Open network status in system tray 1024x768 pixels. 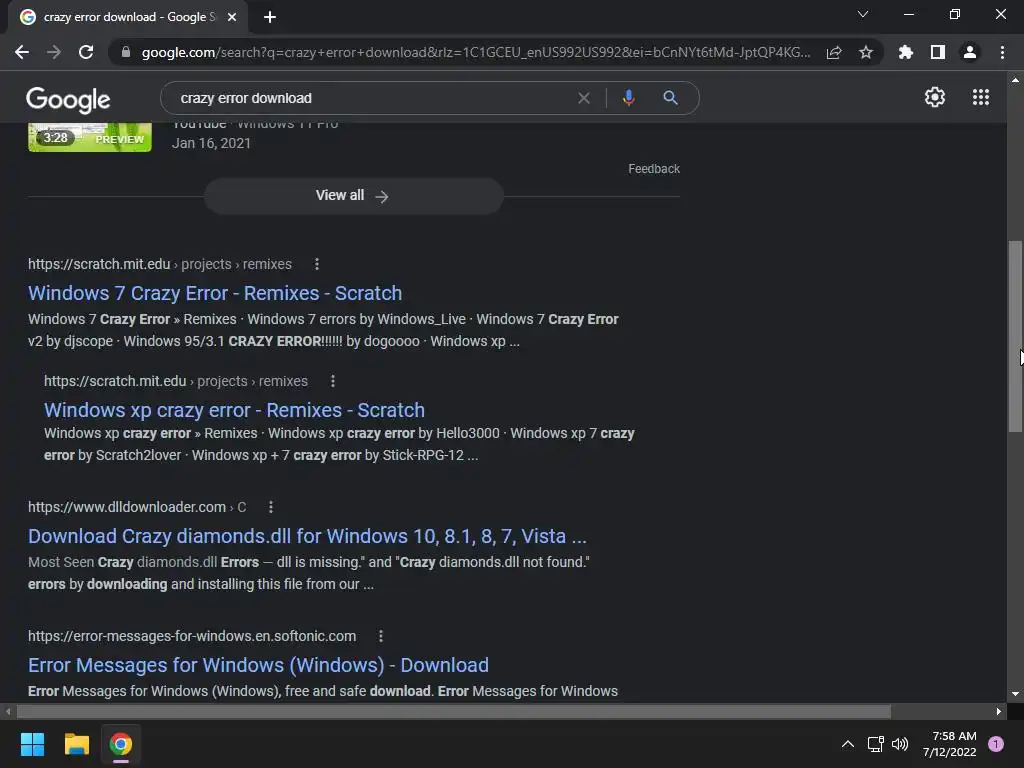click(875, 744)
